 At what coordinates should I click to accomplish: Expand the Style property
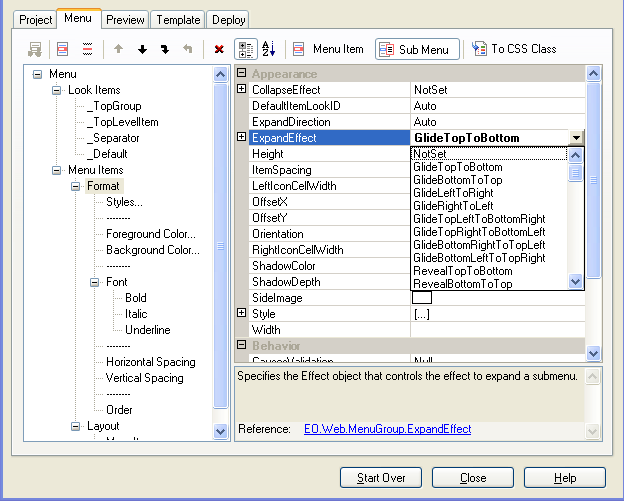(242, 313)
